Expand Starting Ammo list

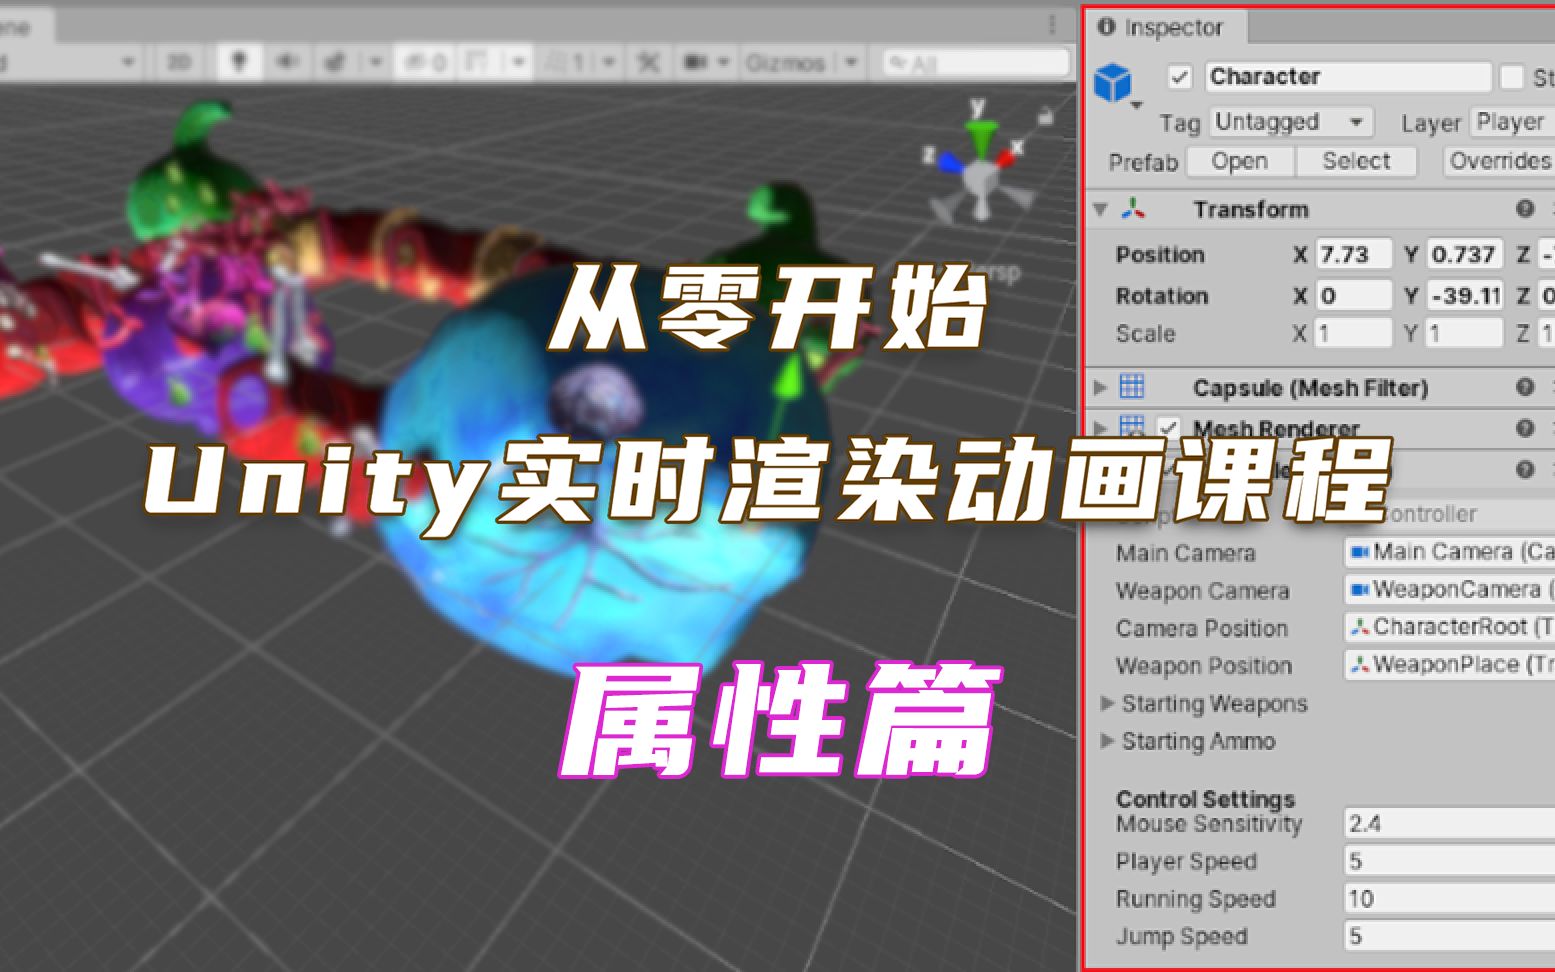tap(1107, 741)
